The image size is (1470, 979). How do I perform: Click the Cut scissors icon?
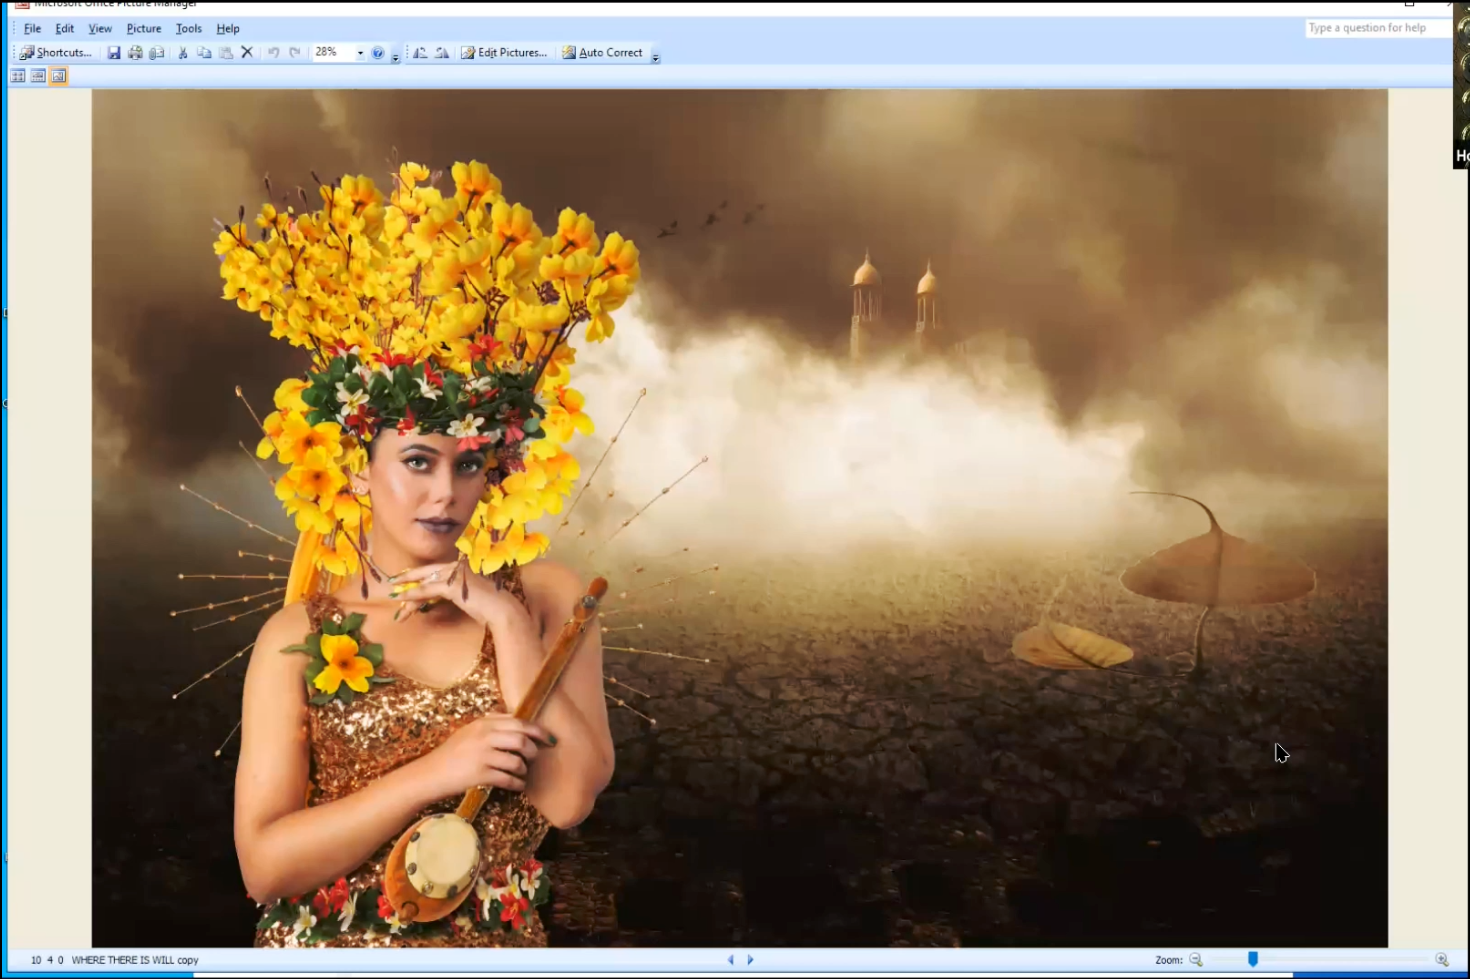[x=183, y=53]
